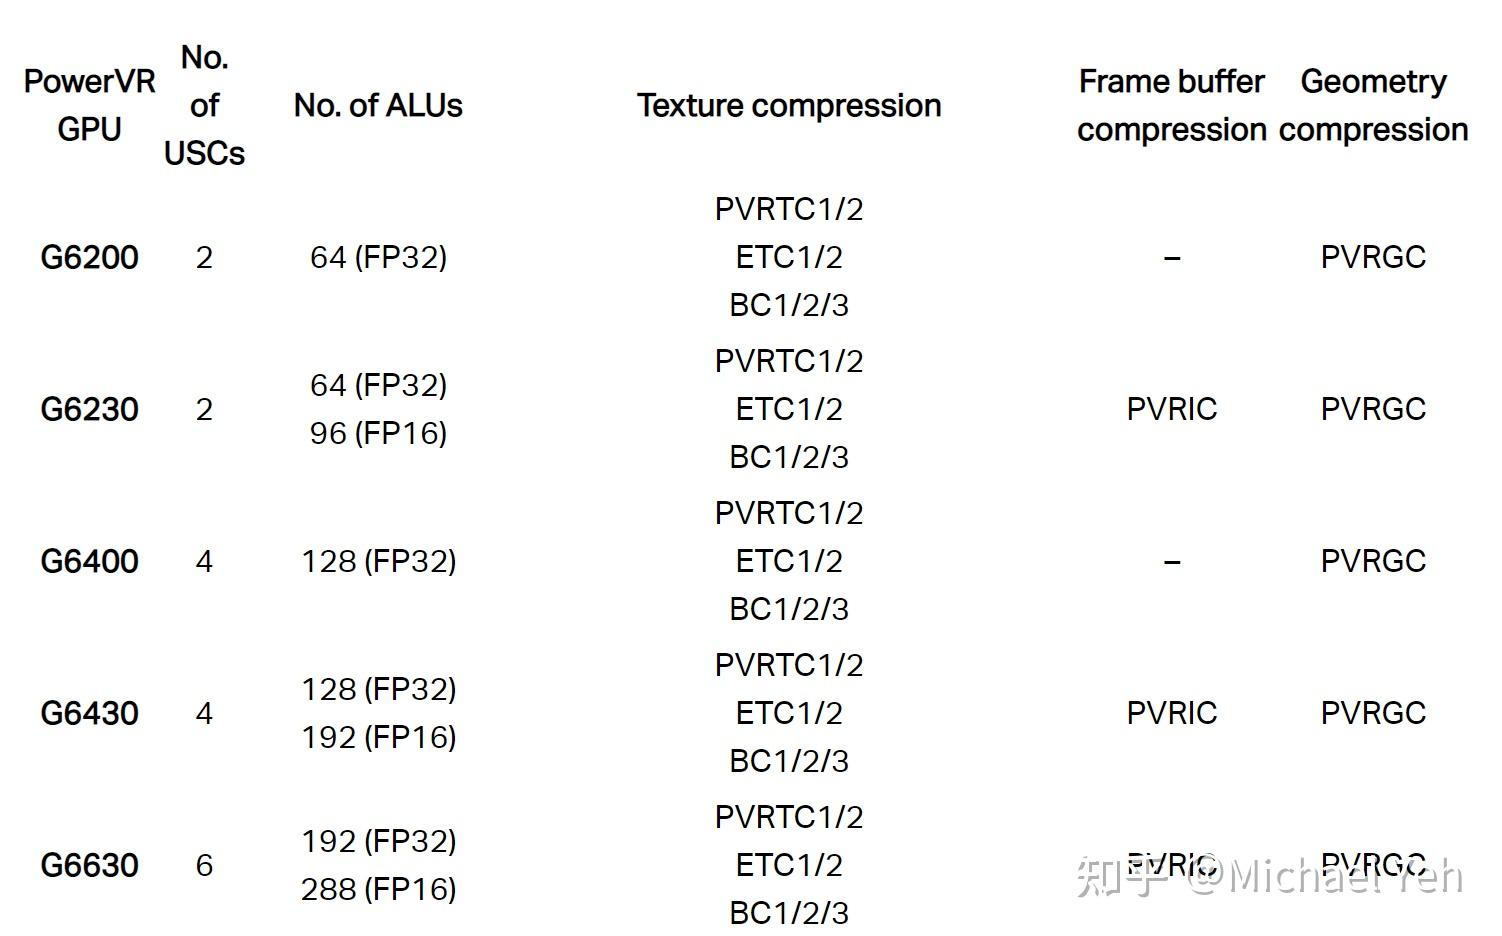The width and height of the screenshot is (1502, 936).
Task: Click the Texture compression column header
Action: coord(789,105)
